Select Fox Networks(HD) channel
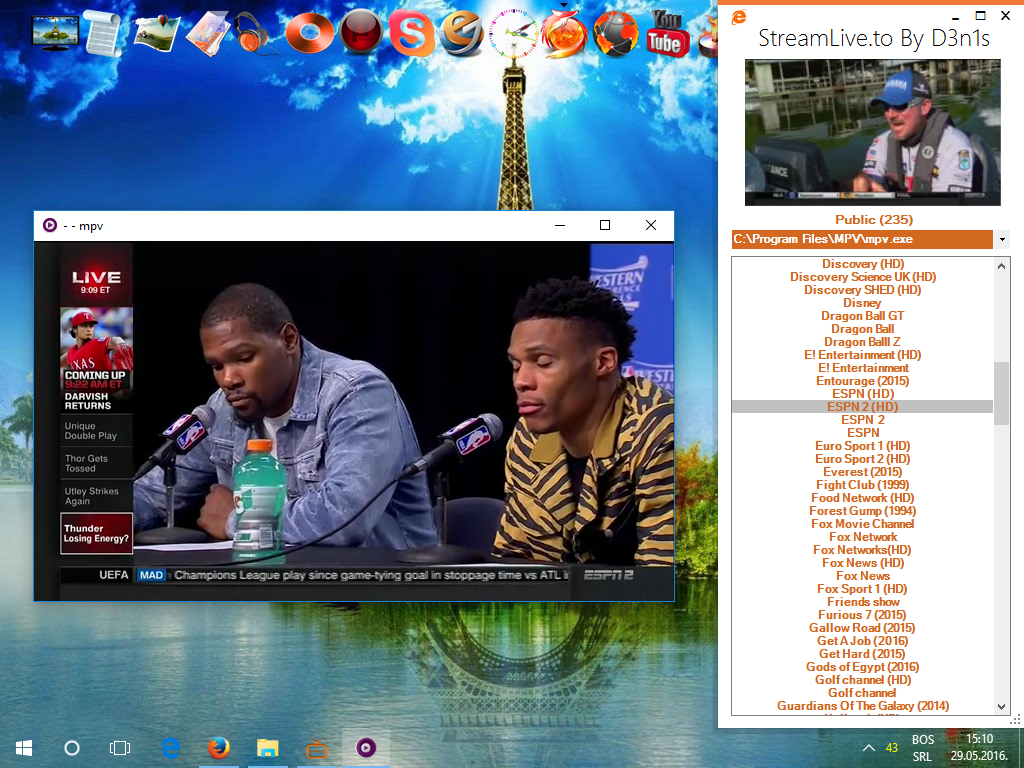The image size is (1024, 768). [x=863, y=551]
